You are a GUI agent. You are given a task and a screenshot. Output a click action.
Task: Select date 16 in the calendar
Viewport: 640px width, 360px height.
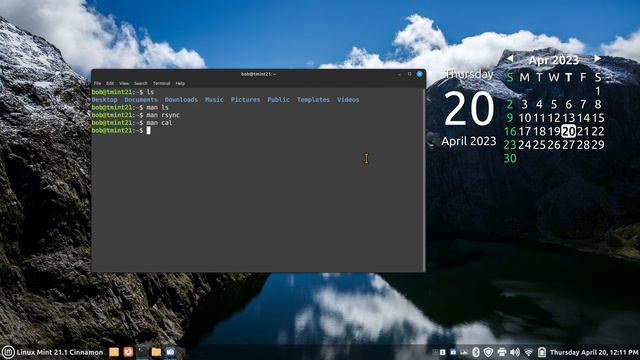[510, 131]
